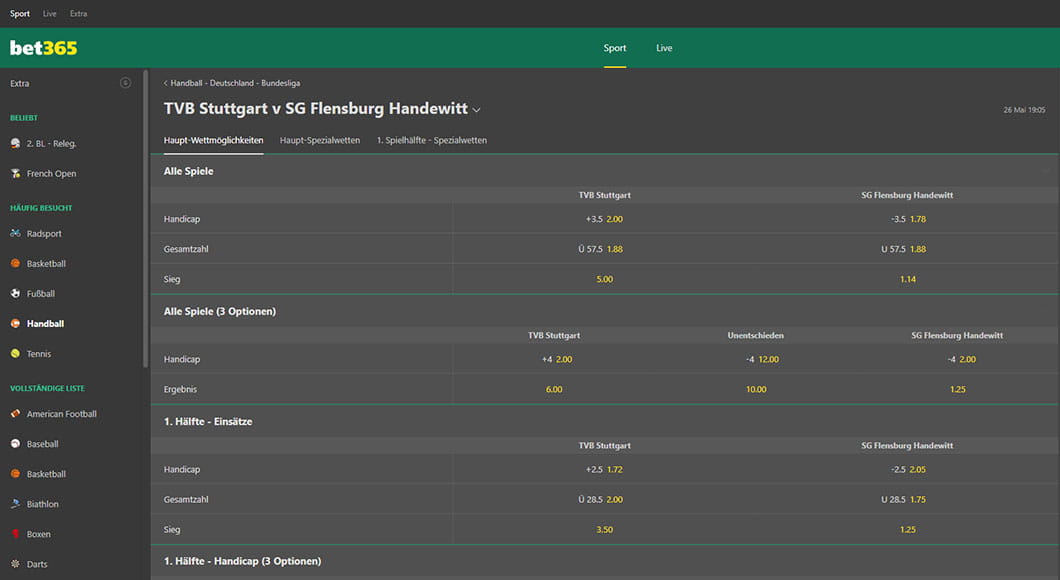Viewport: 1060px width, 580px height.
Task: Select Unentschieden handicap -4 at 12.00
Action: click(762, 359)
